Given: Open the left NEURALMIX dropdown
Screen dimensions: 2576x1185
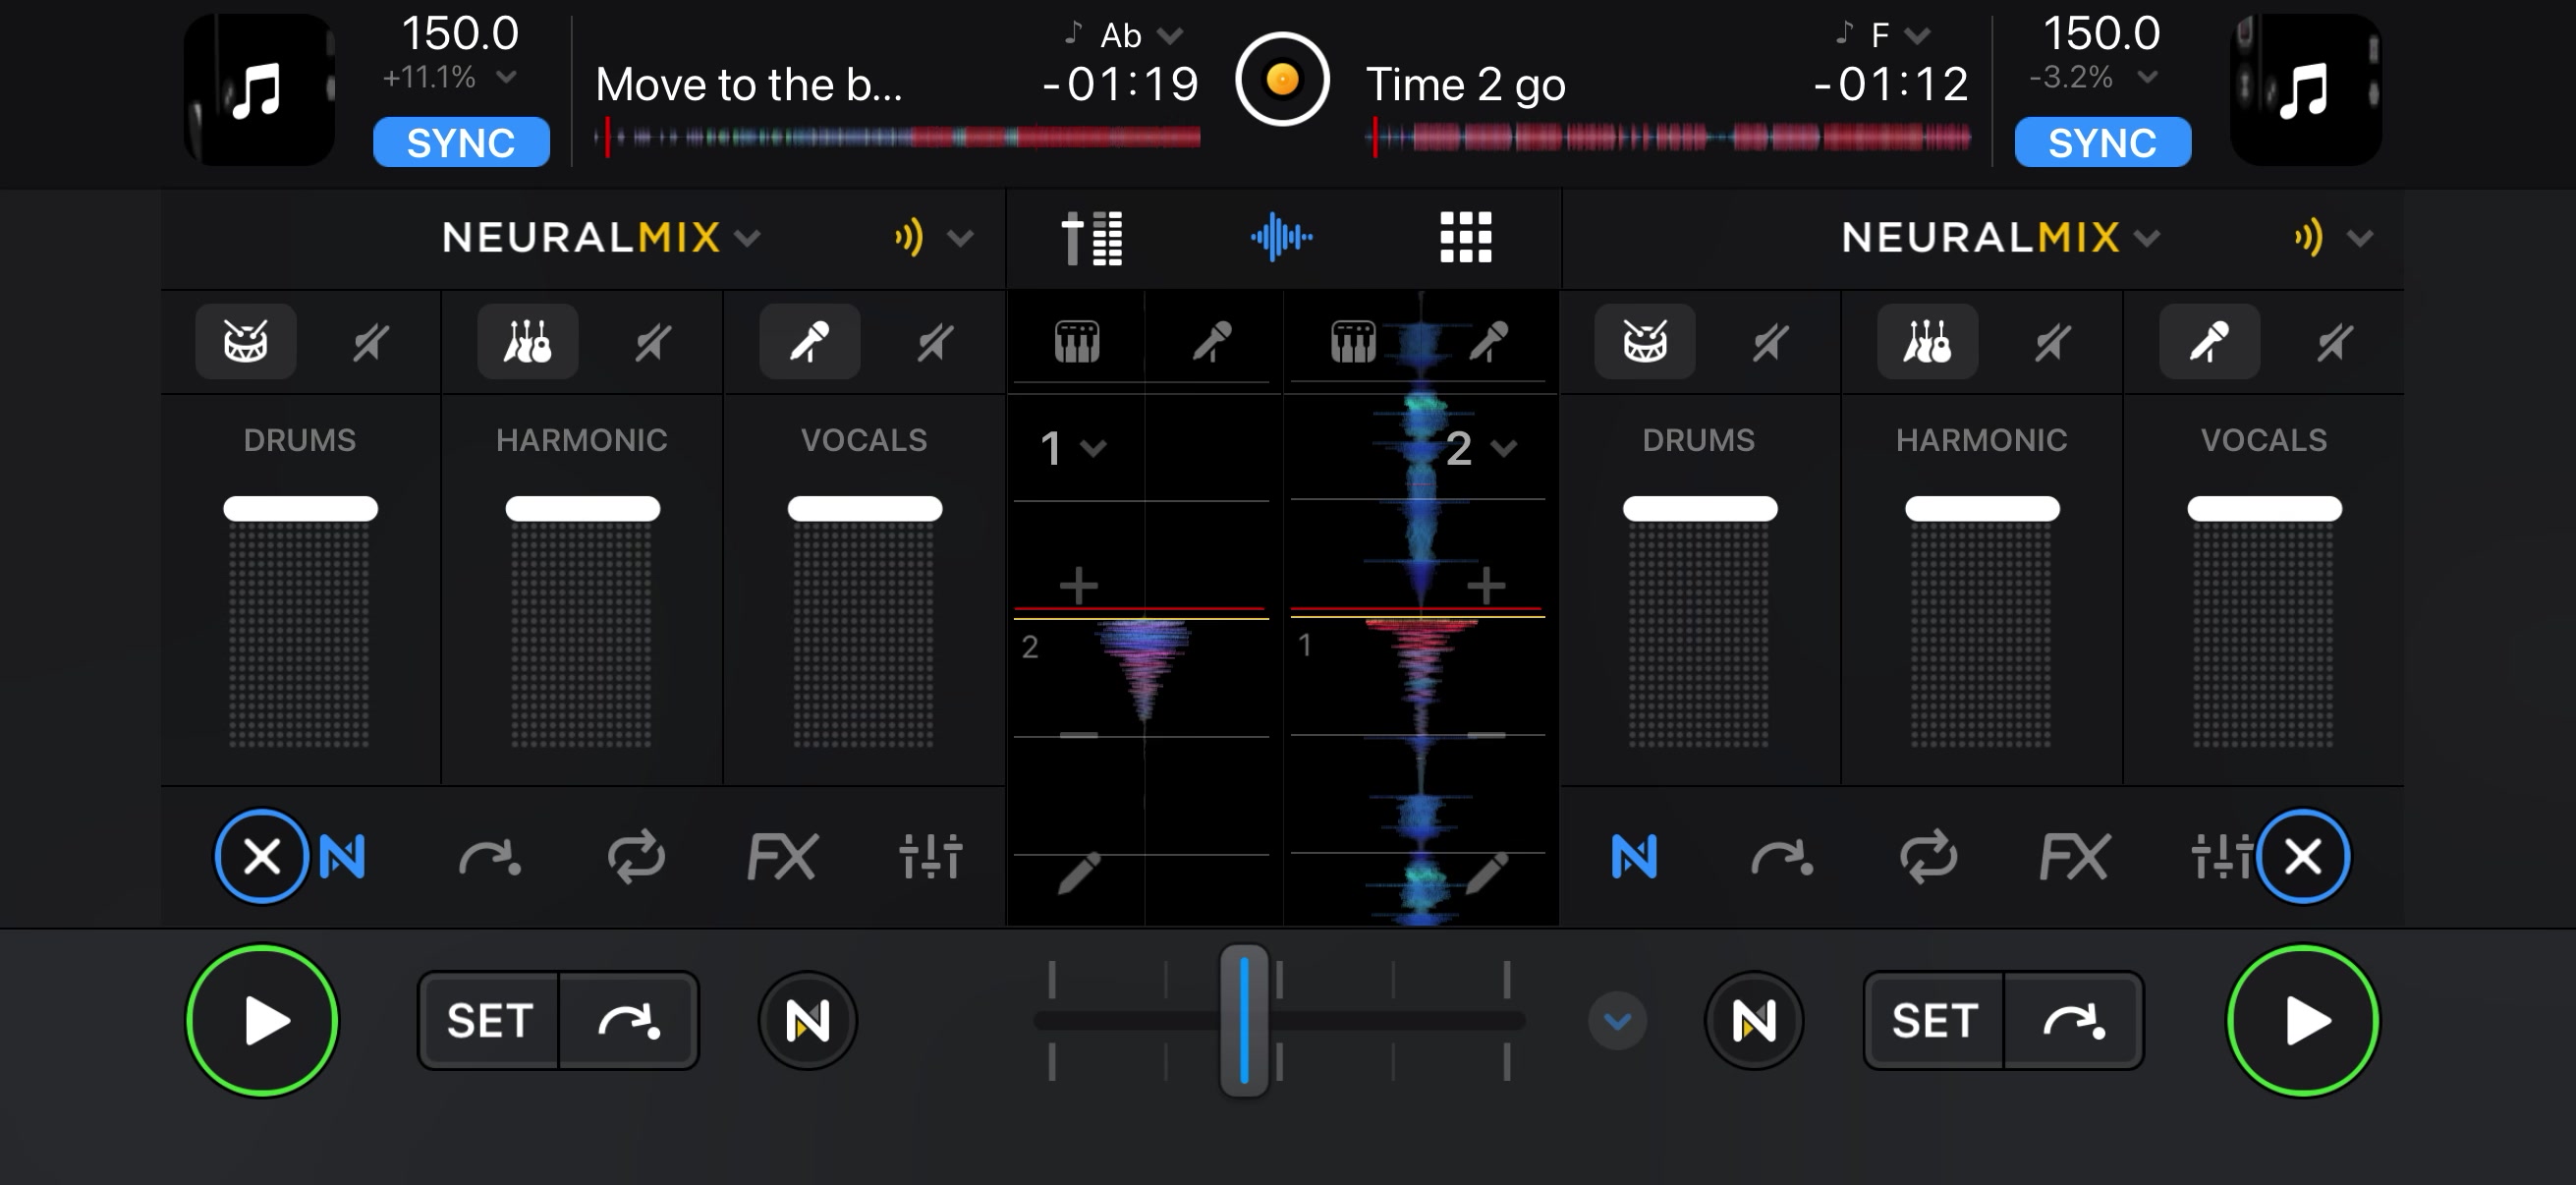Looking at the screenshot, I should pos(601,238).
